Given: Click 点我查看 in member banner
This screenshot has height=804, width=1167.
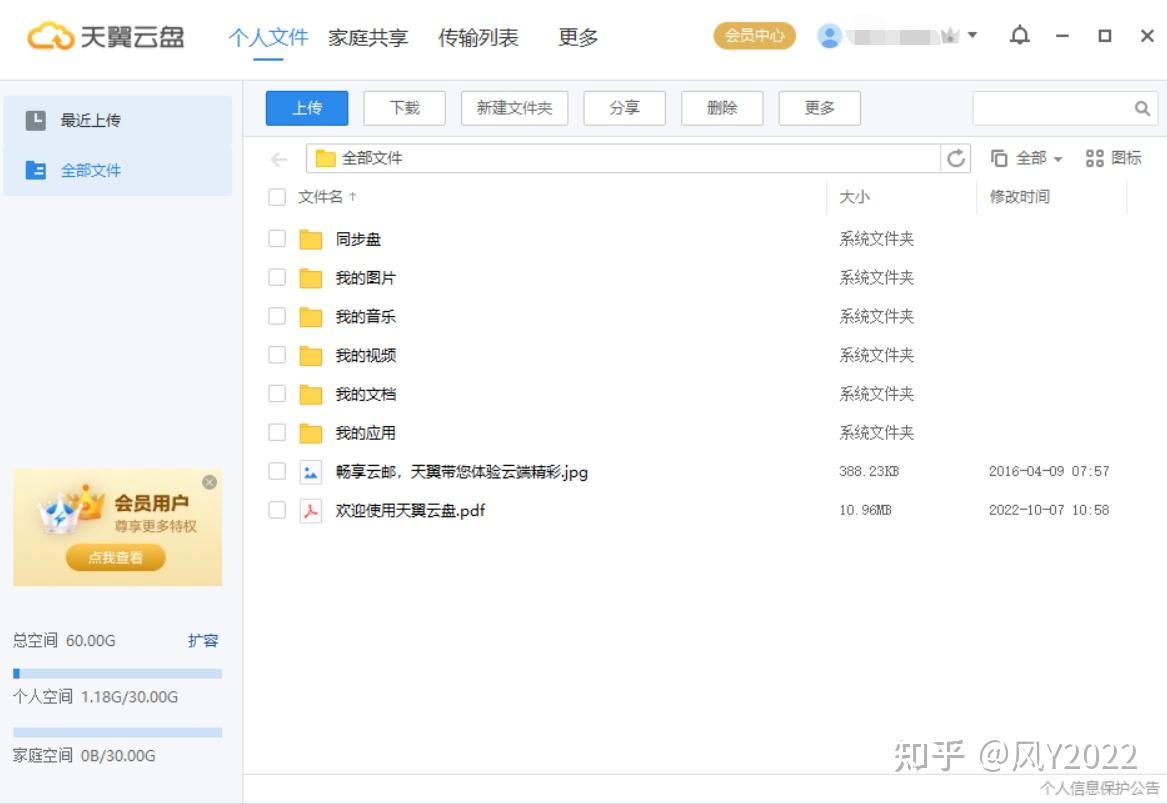Looking at the screenshot, I should click(x=115, y=557).
